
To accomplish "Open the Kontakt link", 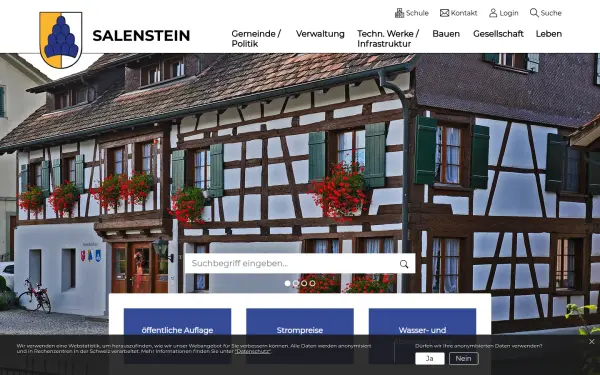I will point(458,13).
